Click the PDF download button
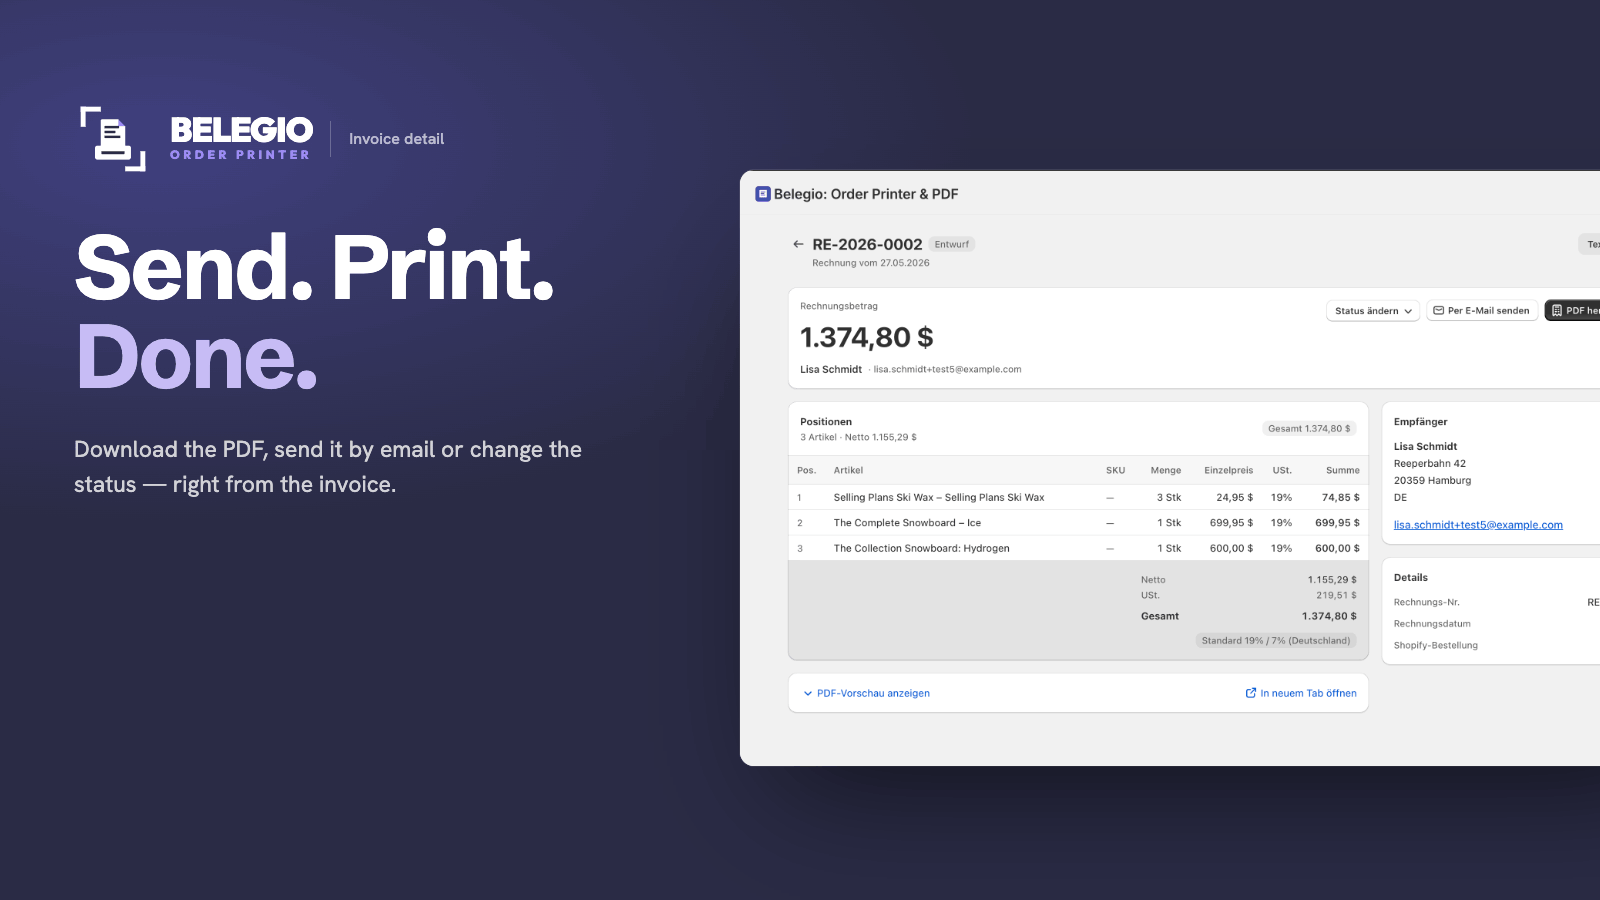 point(1574,311)
